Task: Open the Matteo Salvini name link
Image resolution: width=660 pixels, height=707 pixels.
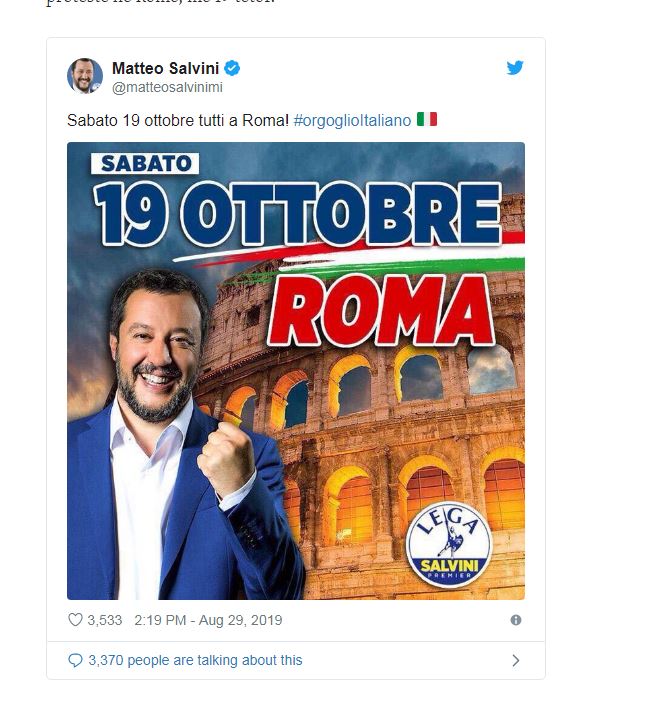Action: tap(165, 68)
